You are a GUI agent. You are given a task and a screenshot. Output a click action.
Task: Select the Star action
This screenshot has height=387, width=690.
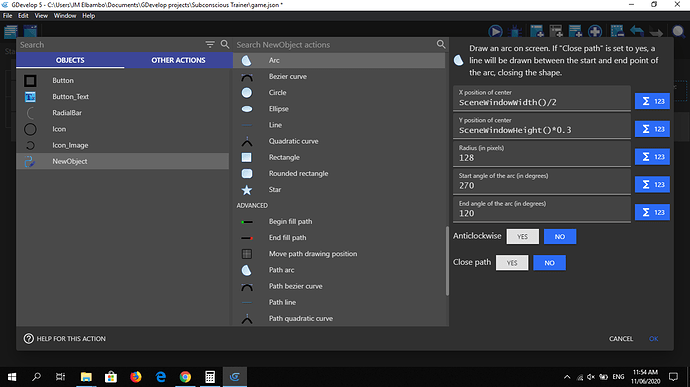[339, 189]
